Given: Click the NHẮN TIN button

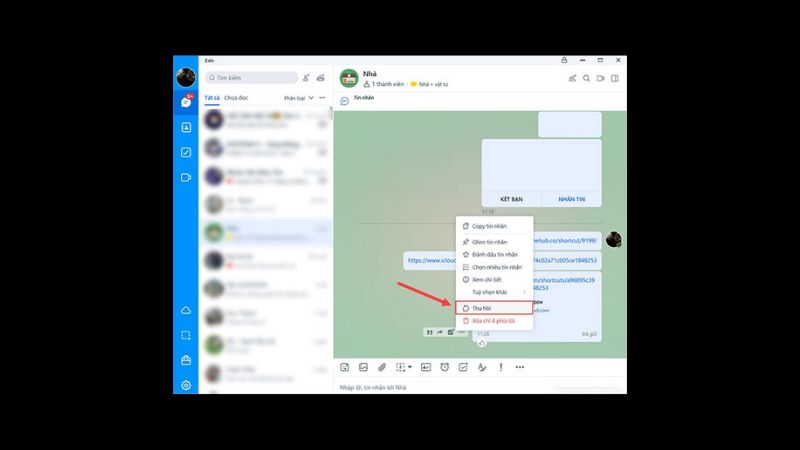Looking at the screenshot, I should pos(571,199).
